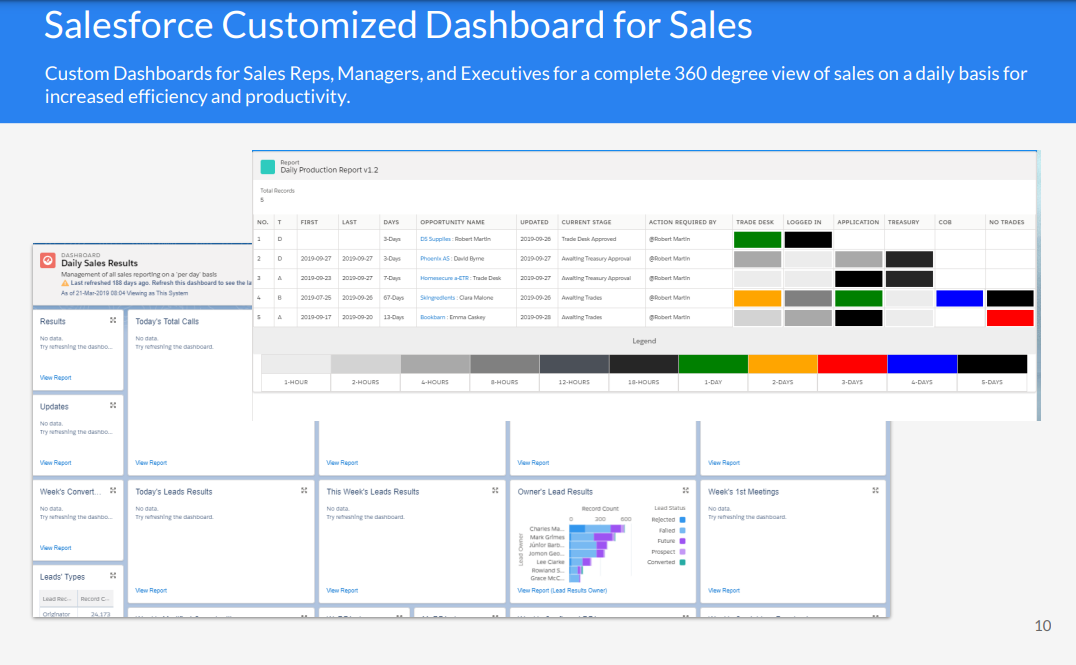Click the blue COB cell for Skingredients
1076x665 pixels.
click(959, 298)
